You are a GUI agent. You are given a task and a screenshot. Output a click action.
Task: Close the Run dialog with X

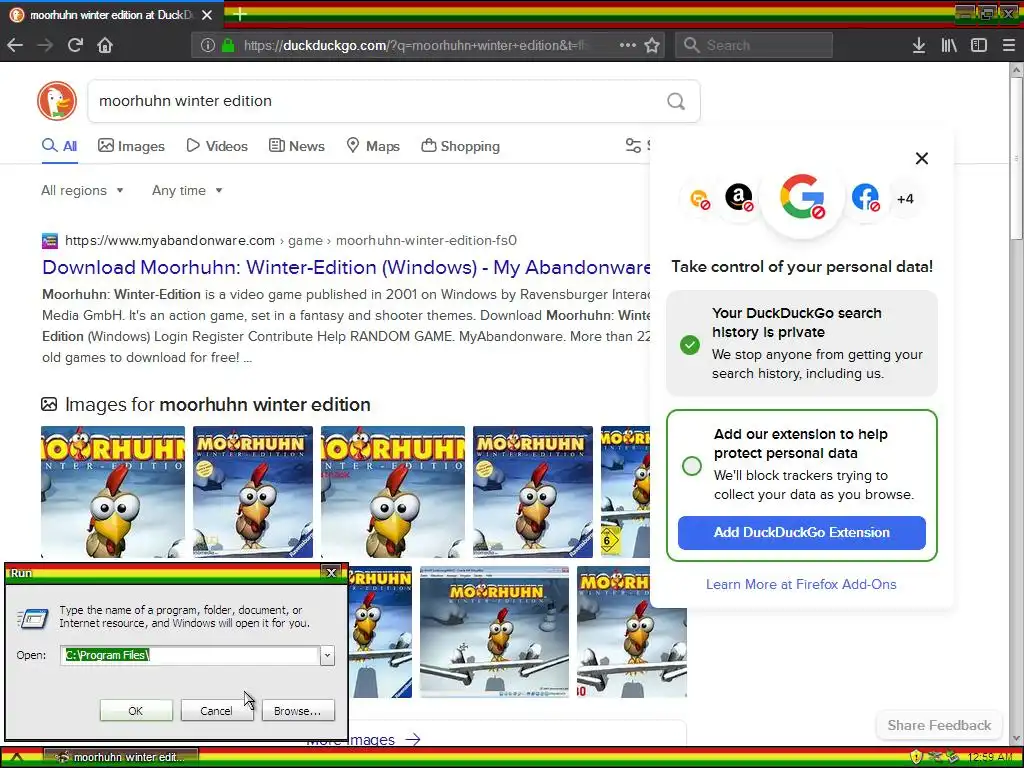click(x=331, y=573)
